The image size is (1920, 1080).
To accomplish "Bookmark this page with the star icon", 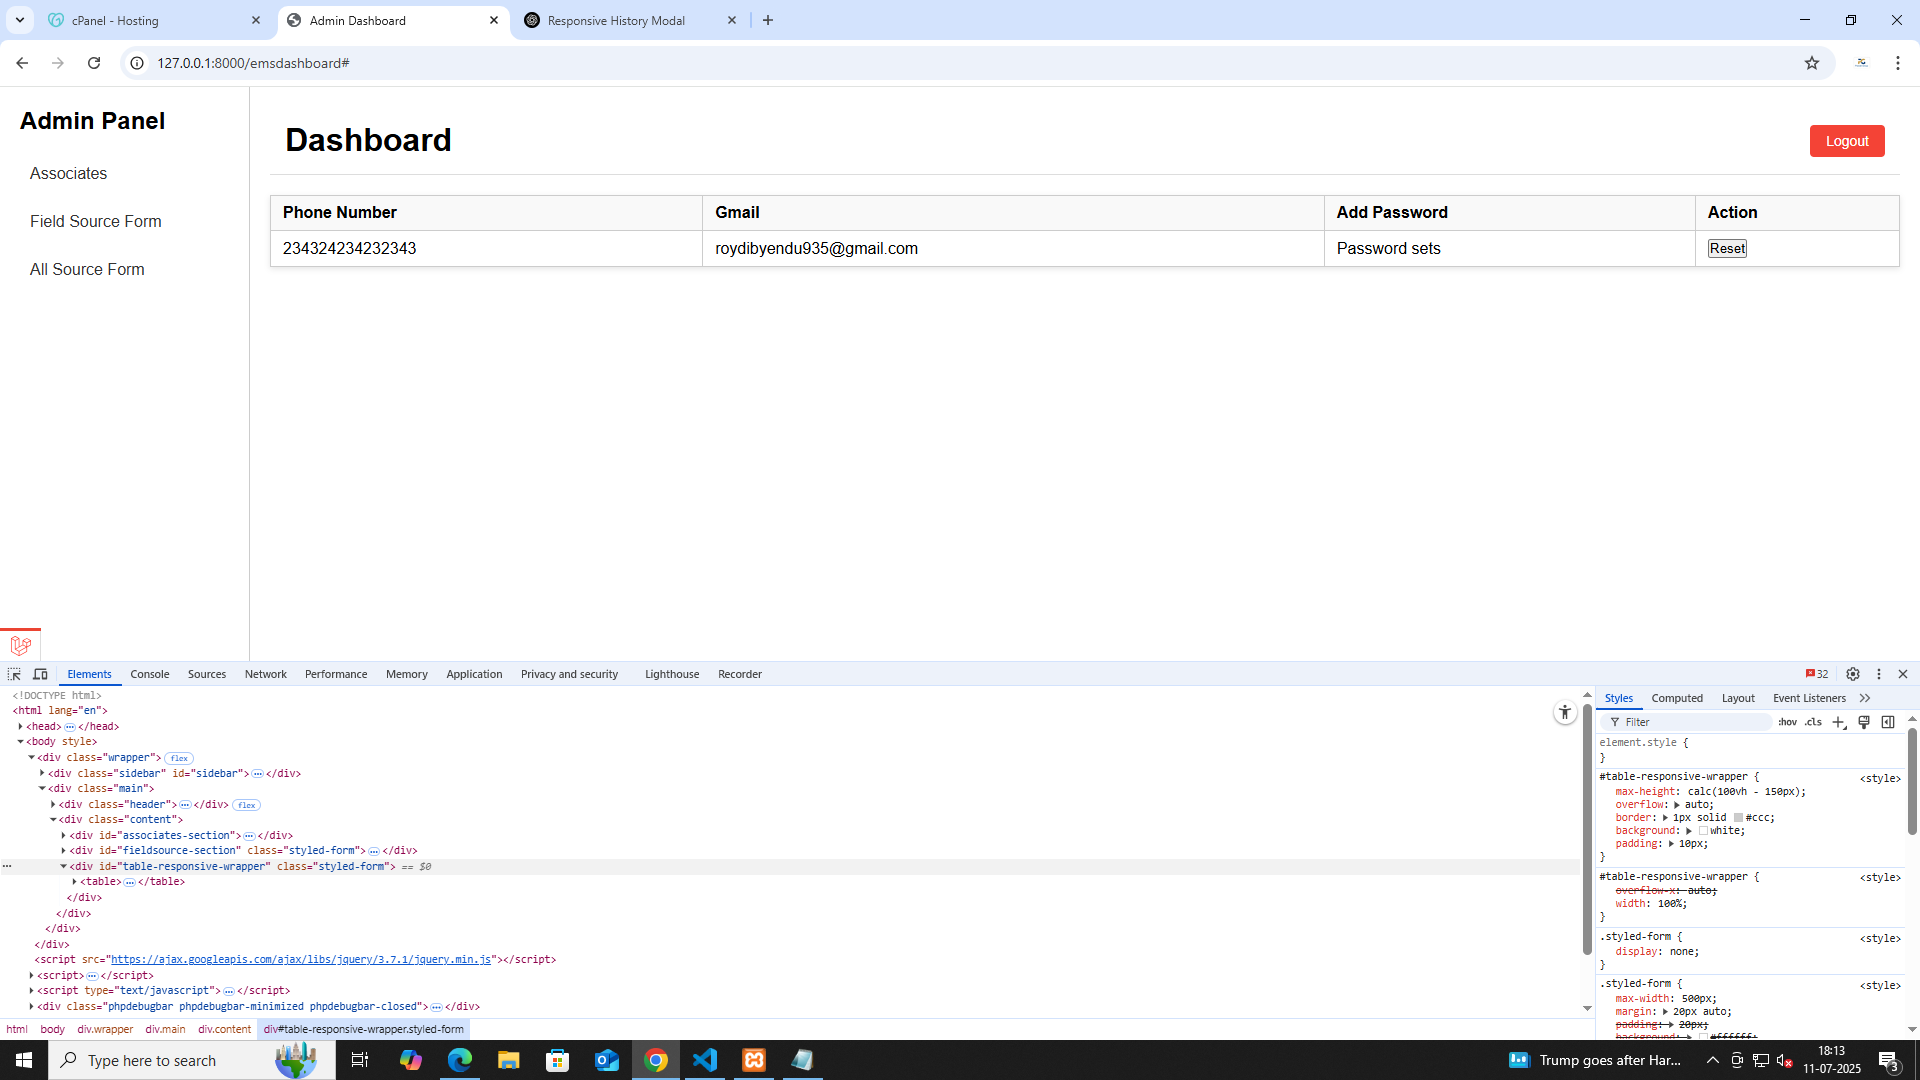I will click(x=1812, y=63).
